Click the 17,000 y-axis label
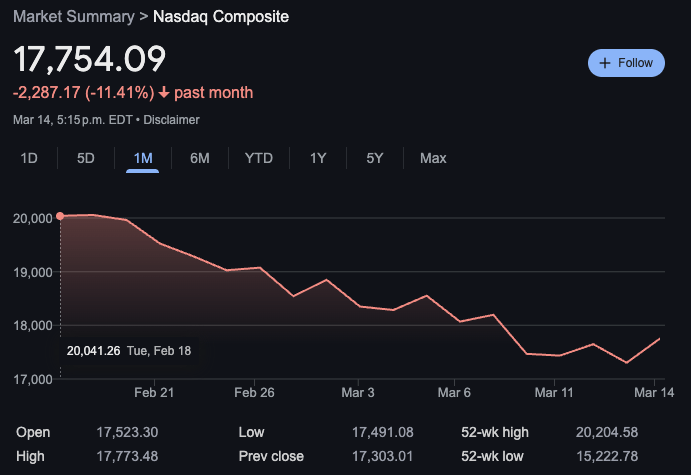The width and height of the screenshot is (691, 475). [33, 379]
